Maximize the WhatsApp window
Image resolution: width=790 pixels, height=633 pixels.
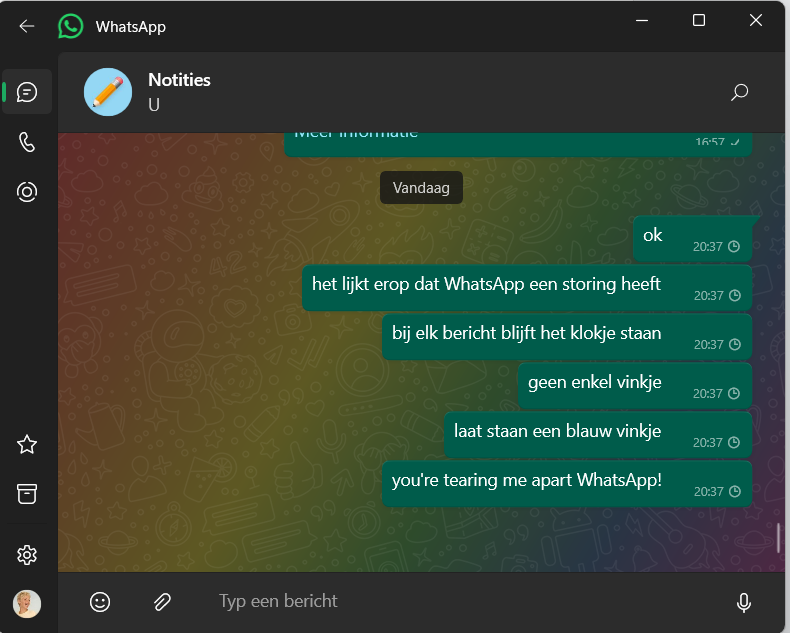(699, 21)
